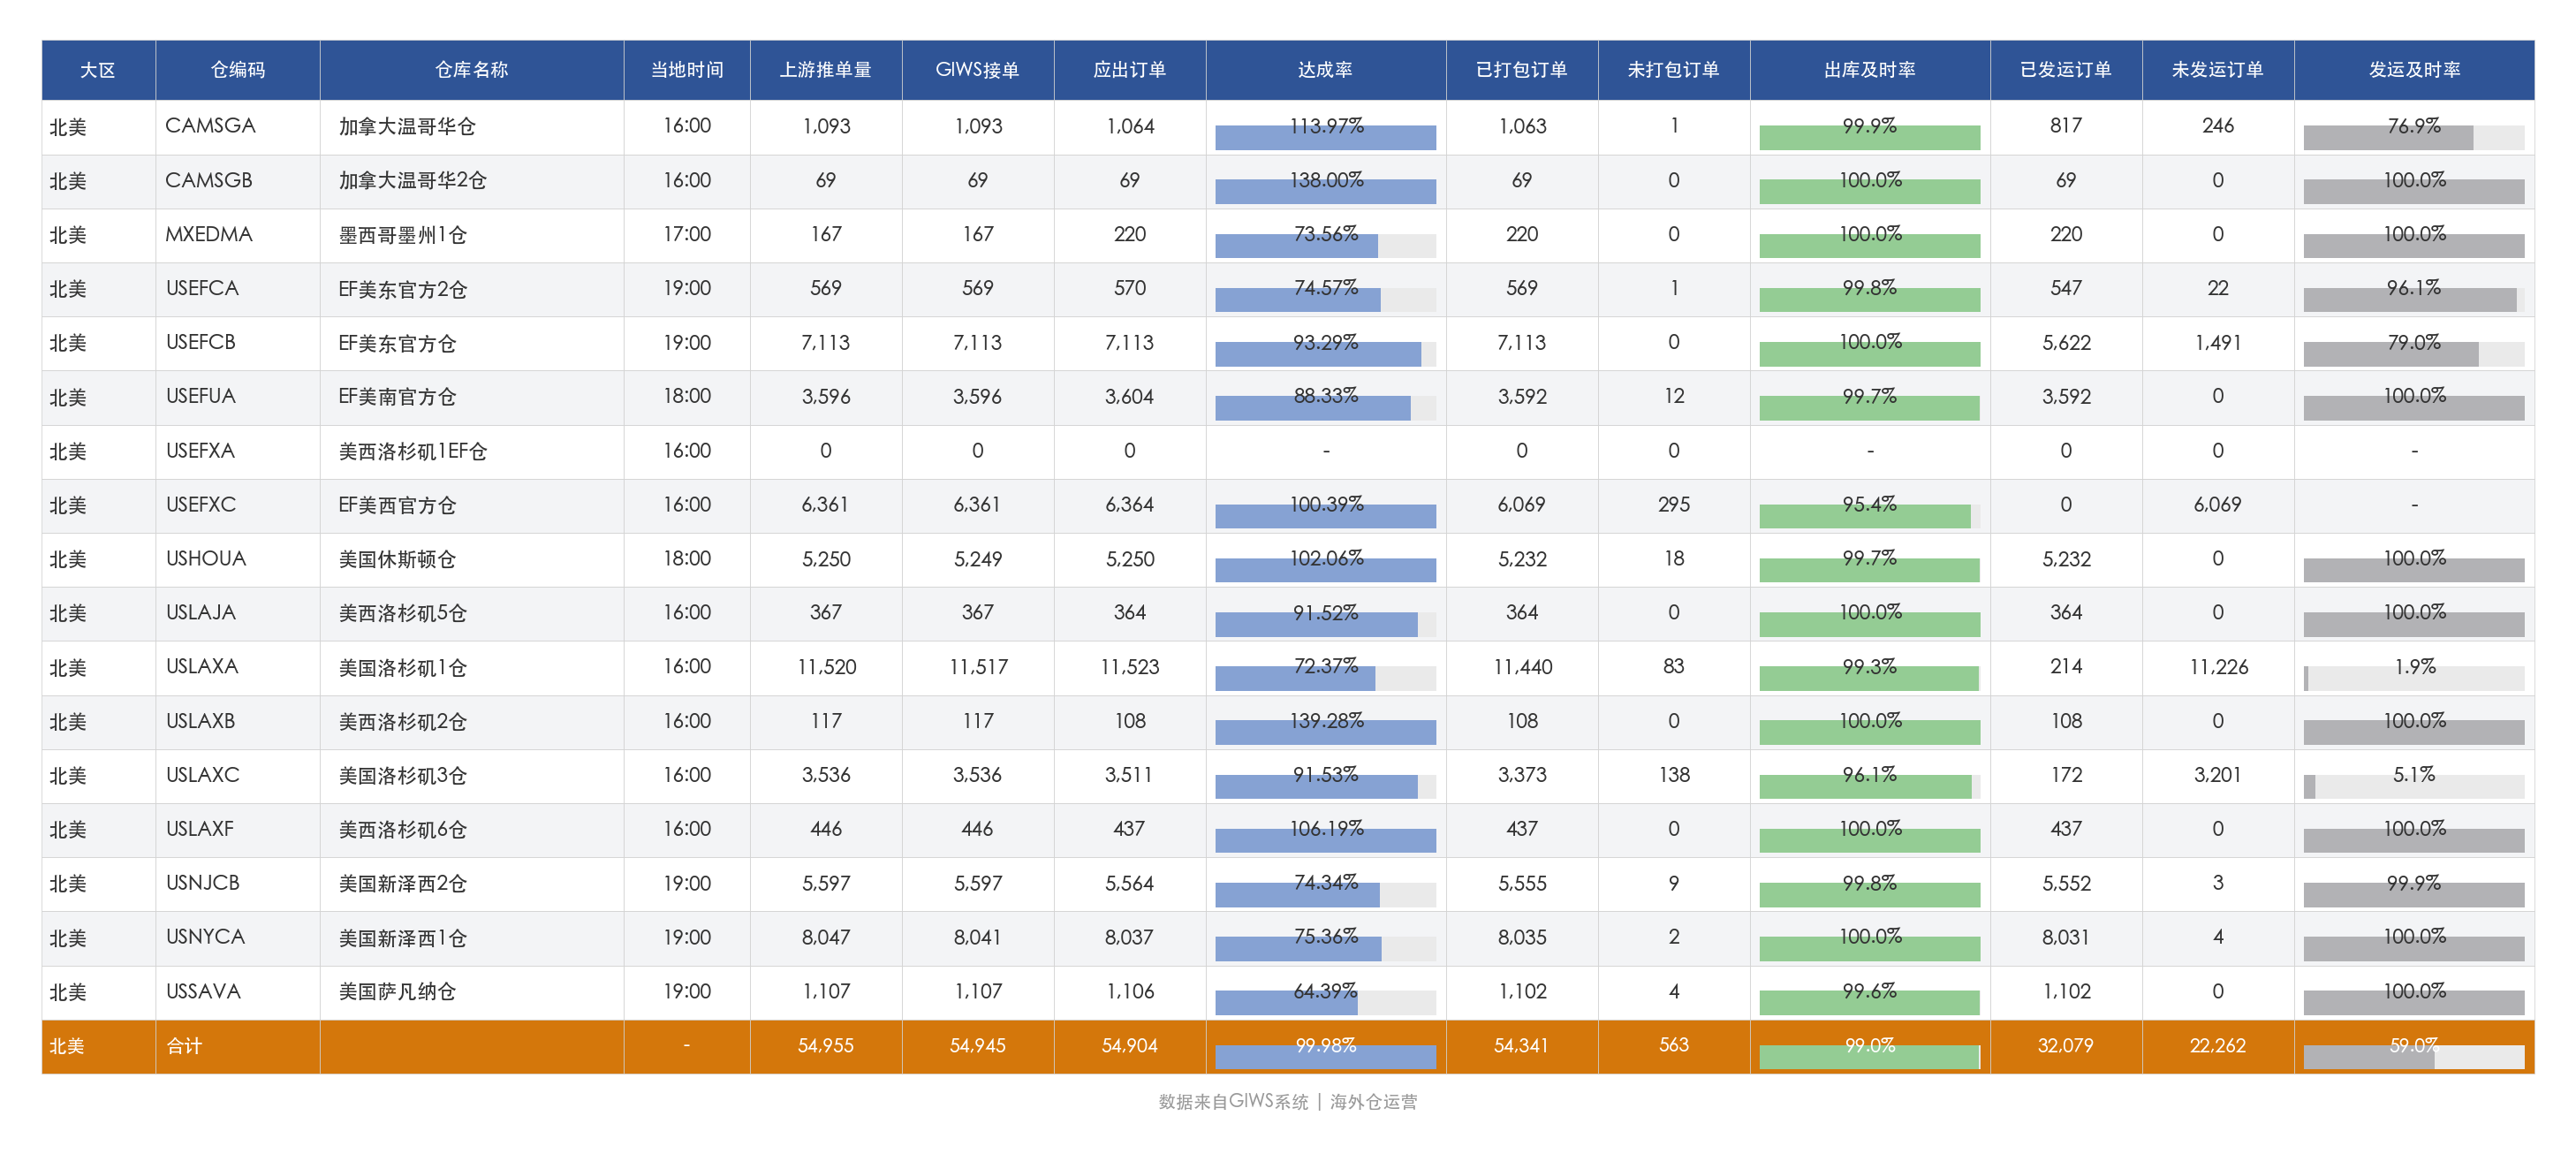
Task: Click the 达成率 column header
Action: tap(1325, 70)
